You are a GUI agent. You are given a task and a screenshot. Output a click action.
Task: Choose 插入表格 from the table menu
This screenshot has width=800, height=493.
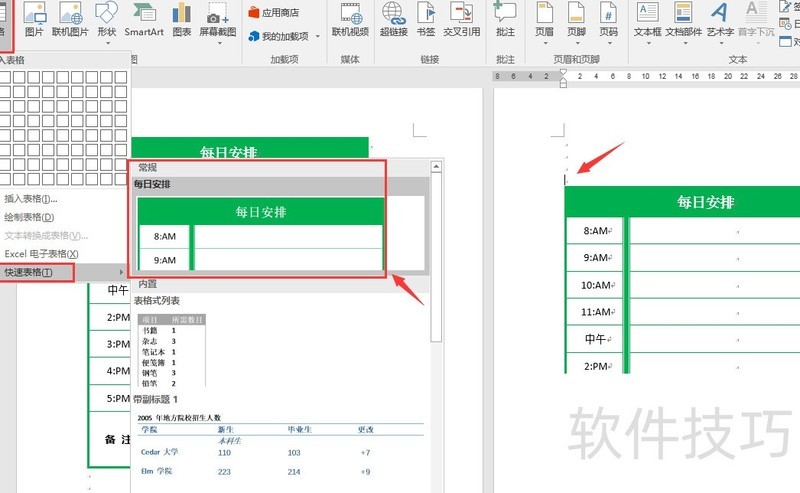pyautogui.click(x=30, y=198)
